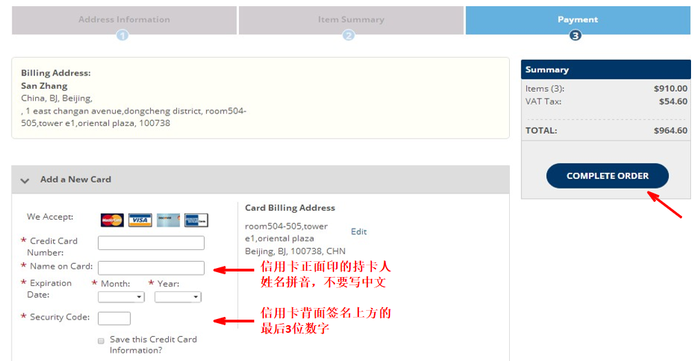Collapse the Add a New Card chevron

coord(25,180)
